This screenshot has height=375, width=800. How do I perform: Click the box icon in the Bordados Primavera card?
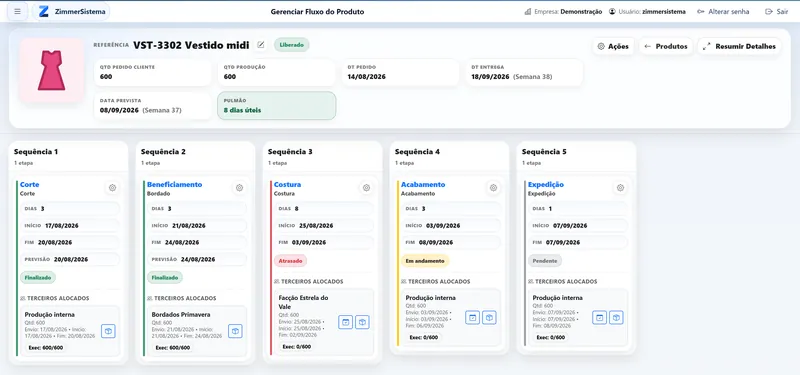(x=235, y=331)
